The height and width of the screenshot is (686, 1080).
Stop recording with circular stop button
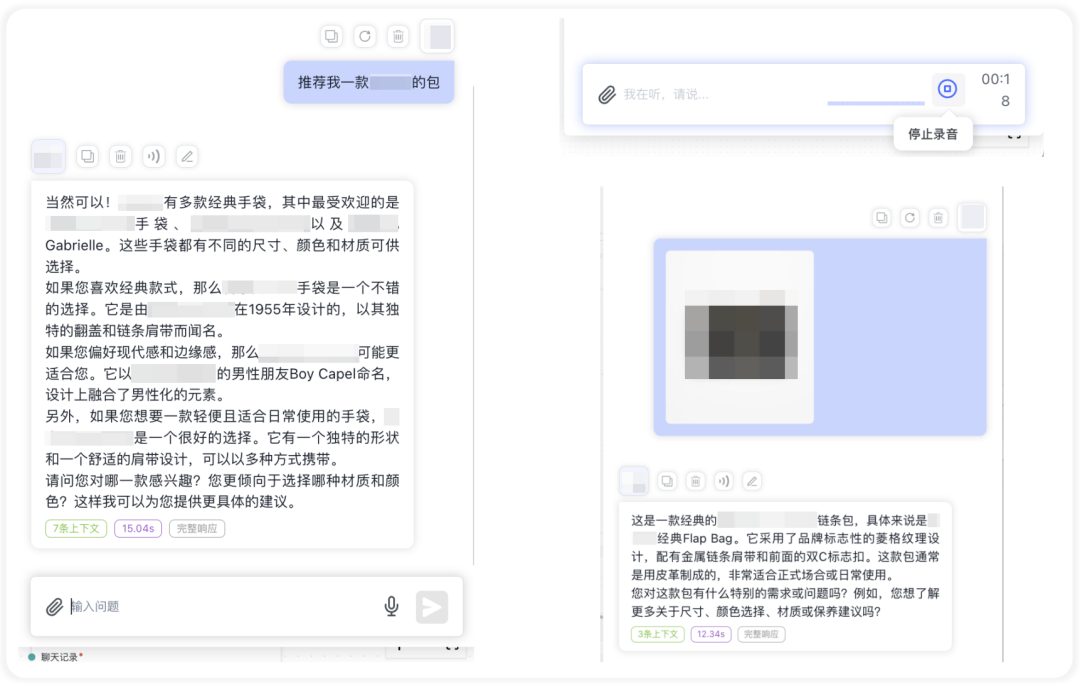947,88
